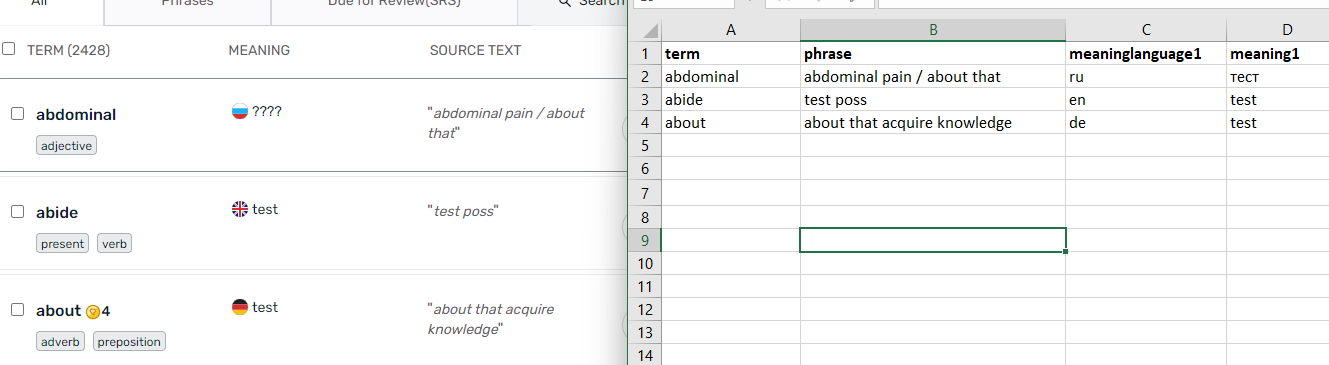Check the checkbox for the abdominal term
Viewport: 1329px width, 365px height.
[x=17, y=114]
